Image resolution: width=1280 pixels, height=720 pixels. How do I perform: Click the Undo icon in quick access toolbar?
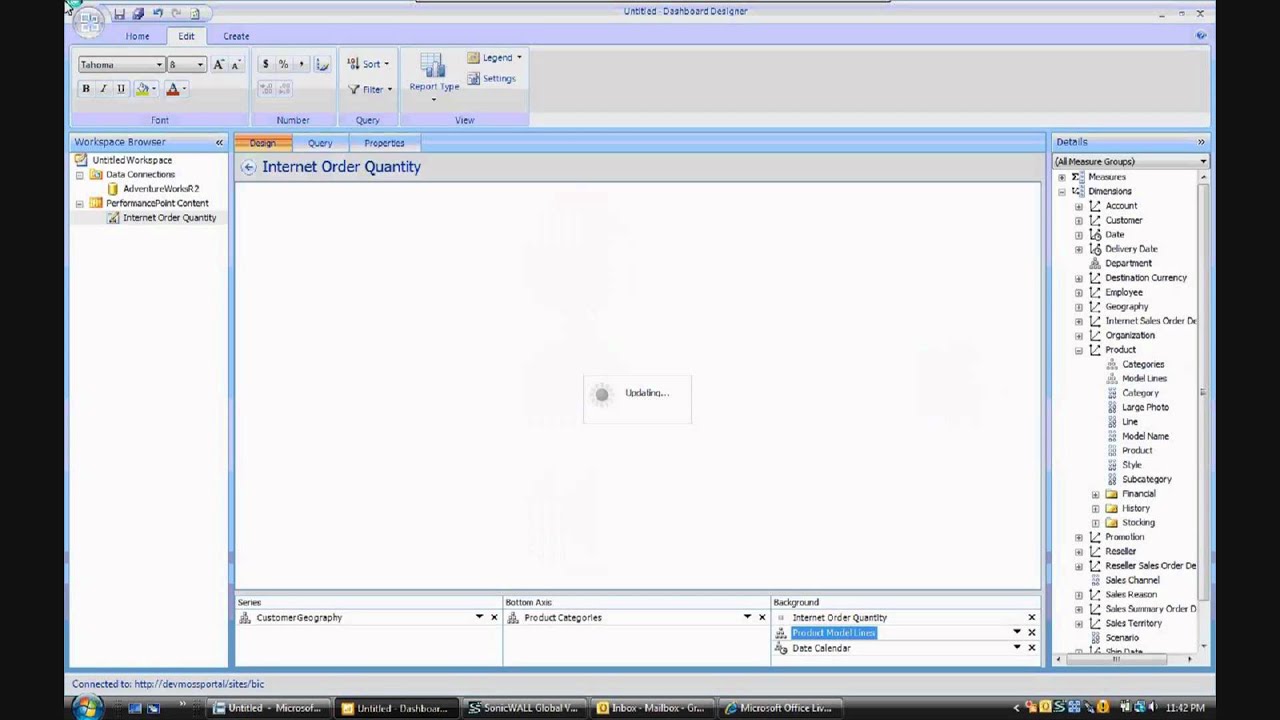[157, 13]
